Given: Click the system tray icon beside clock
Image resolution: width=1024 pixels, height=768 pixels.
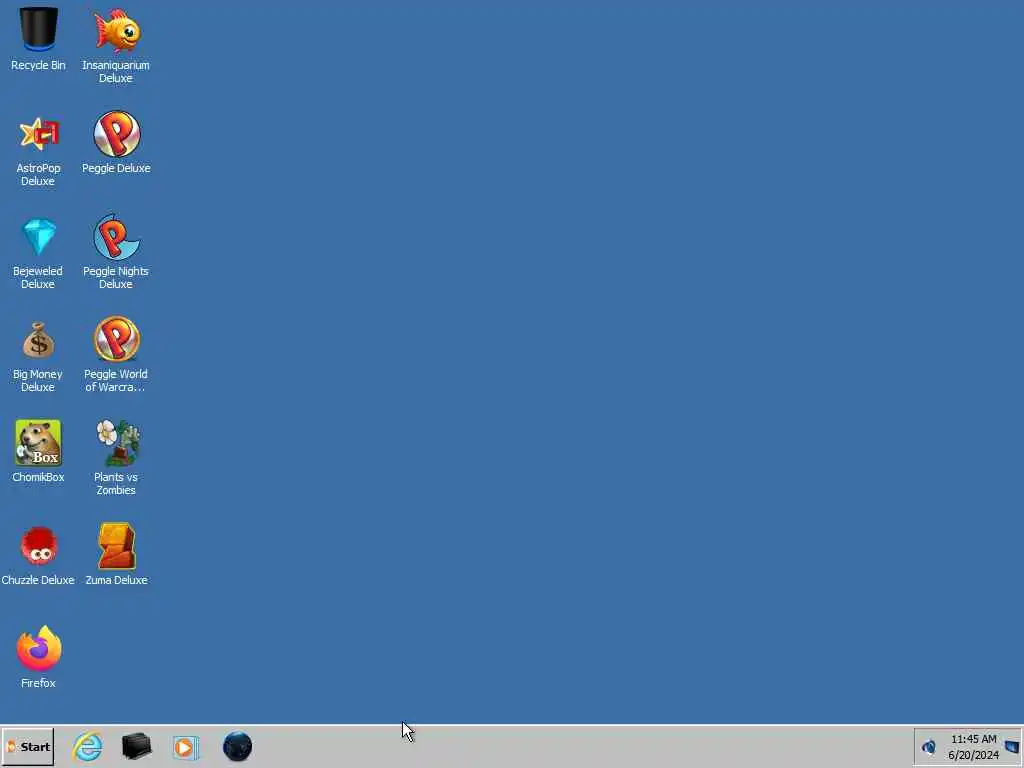Looking at the screenshot, I should click(929, 746).
